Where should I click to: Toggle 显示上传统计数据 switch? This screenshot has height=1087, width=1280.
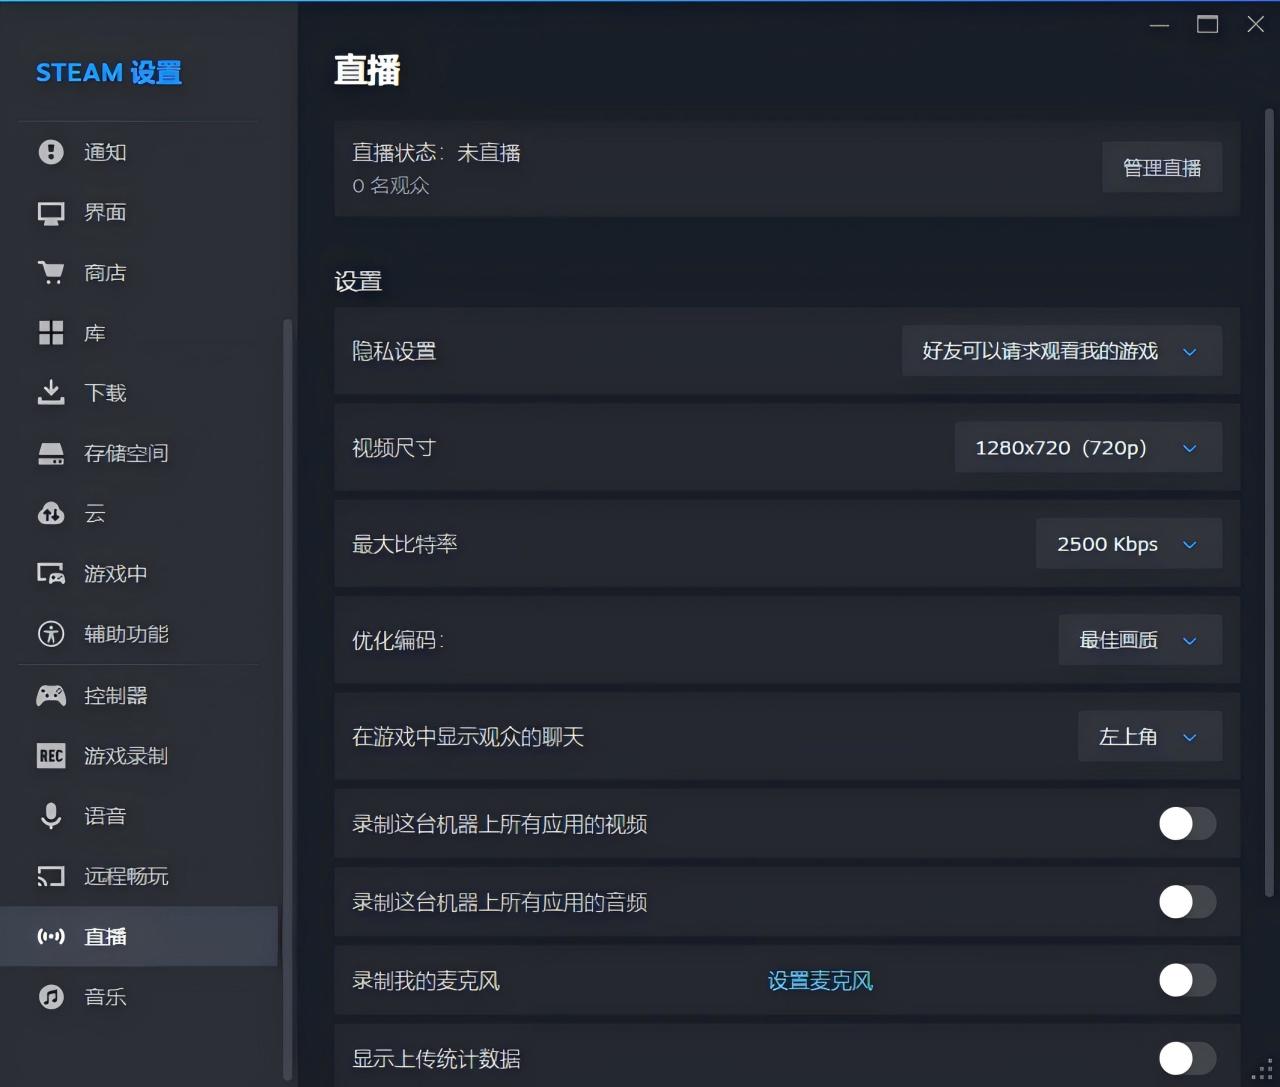[x=1187, y=1058]
